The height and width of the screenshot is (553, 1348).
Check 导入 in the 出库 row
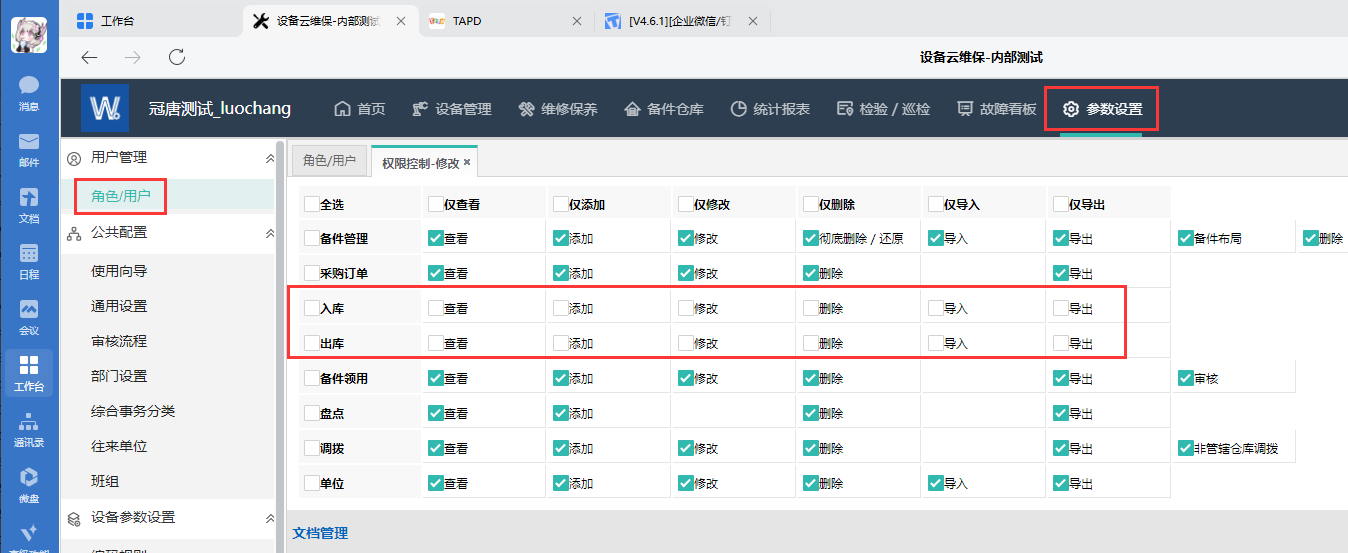[x=936, y=343]
